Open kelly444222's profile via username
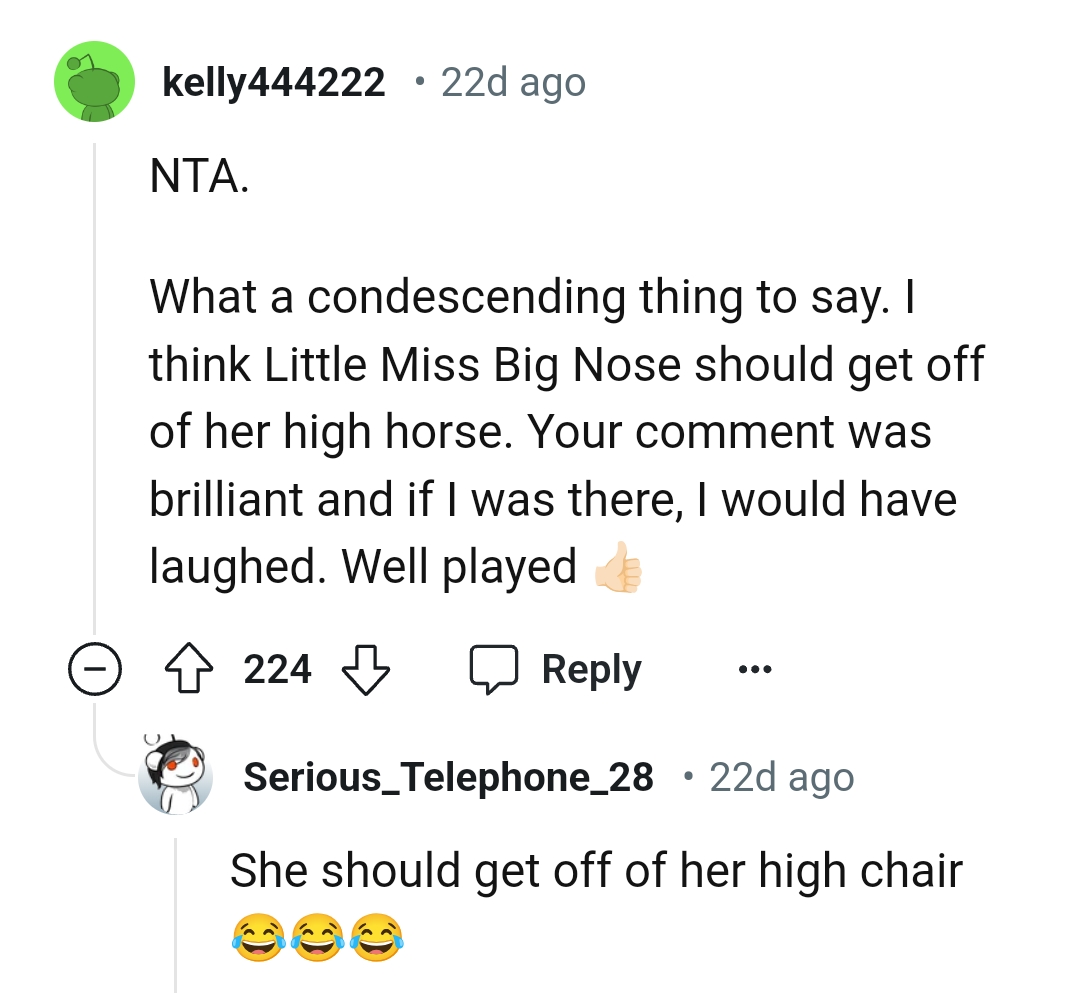 point(276,82)
